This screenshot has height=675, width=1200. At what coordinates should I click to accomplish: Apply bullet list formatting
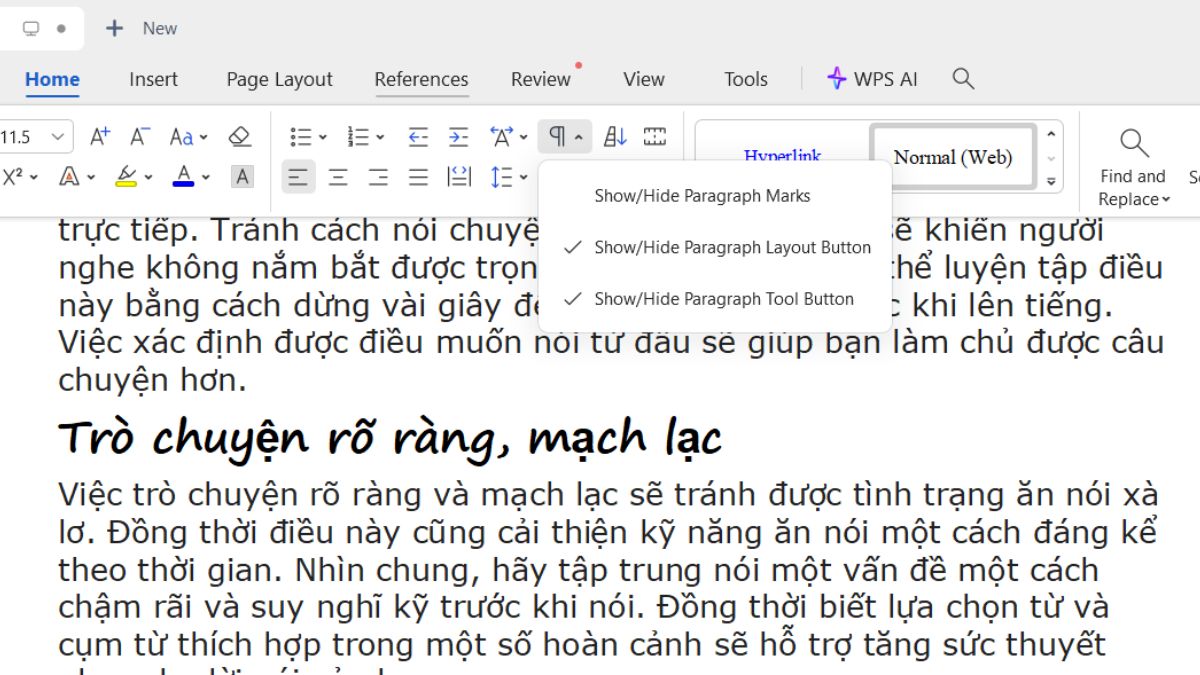click(x=301, y=137)
